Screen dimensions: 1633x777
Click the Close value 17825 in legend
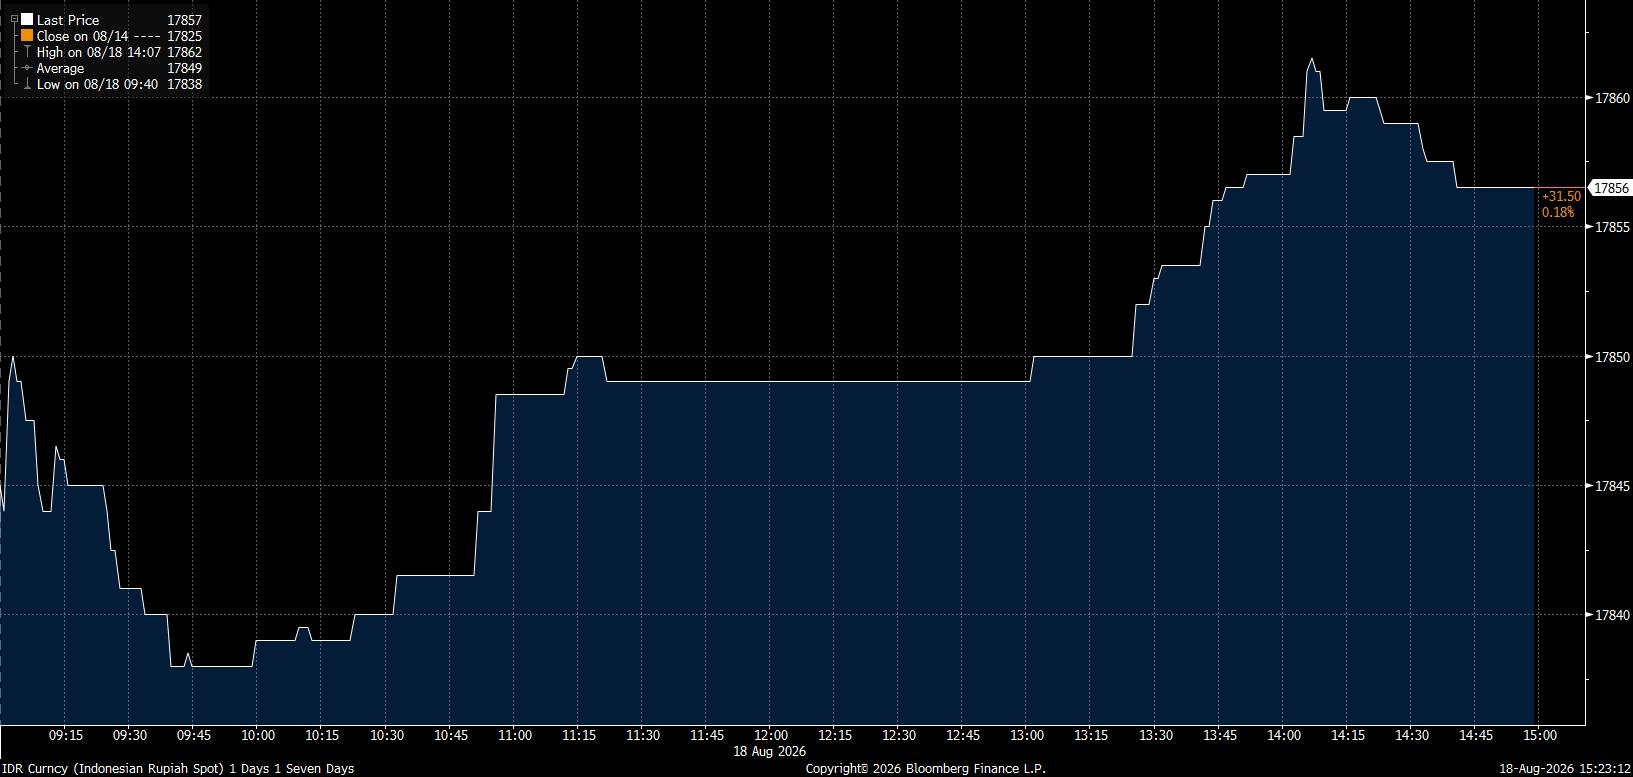185,36
